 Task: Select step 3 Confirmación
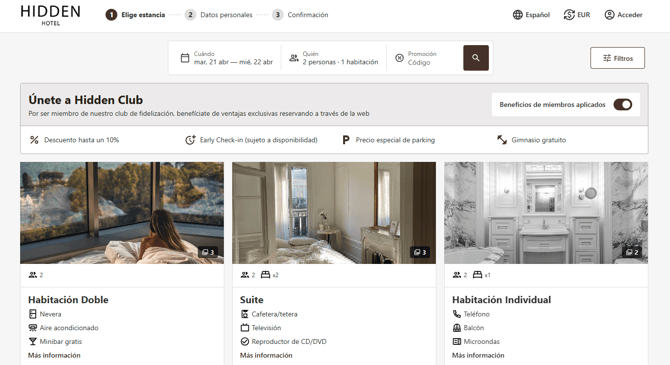coord(300,15)
